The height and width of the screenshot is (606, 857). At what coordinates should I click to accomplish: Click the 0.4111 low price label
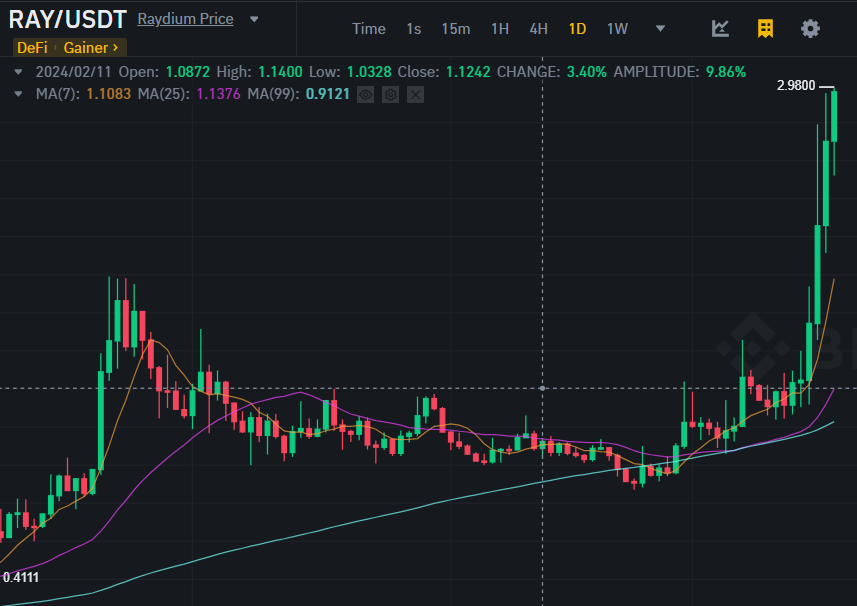(x=21, y=578)
